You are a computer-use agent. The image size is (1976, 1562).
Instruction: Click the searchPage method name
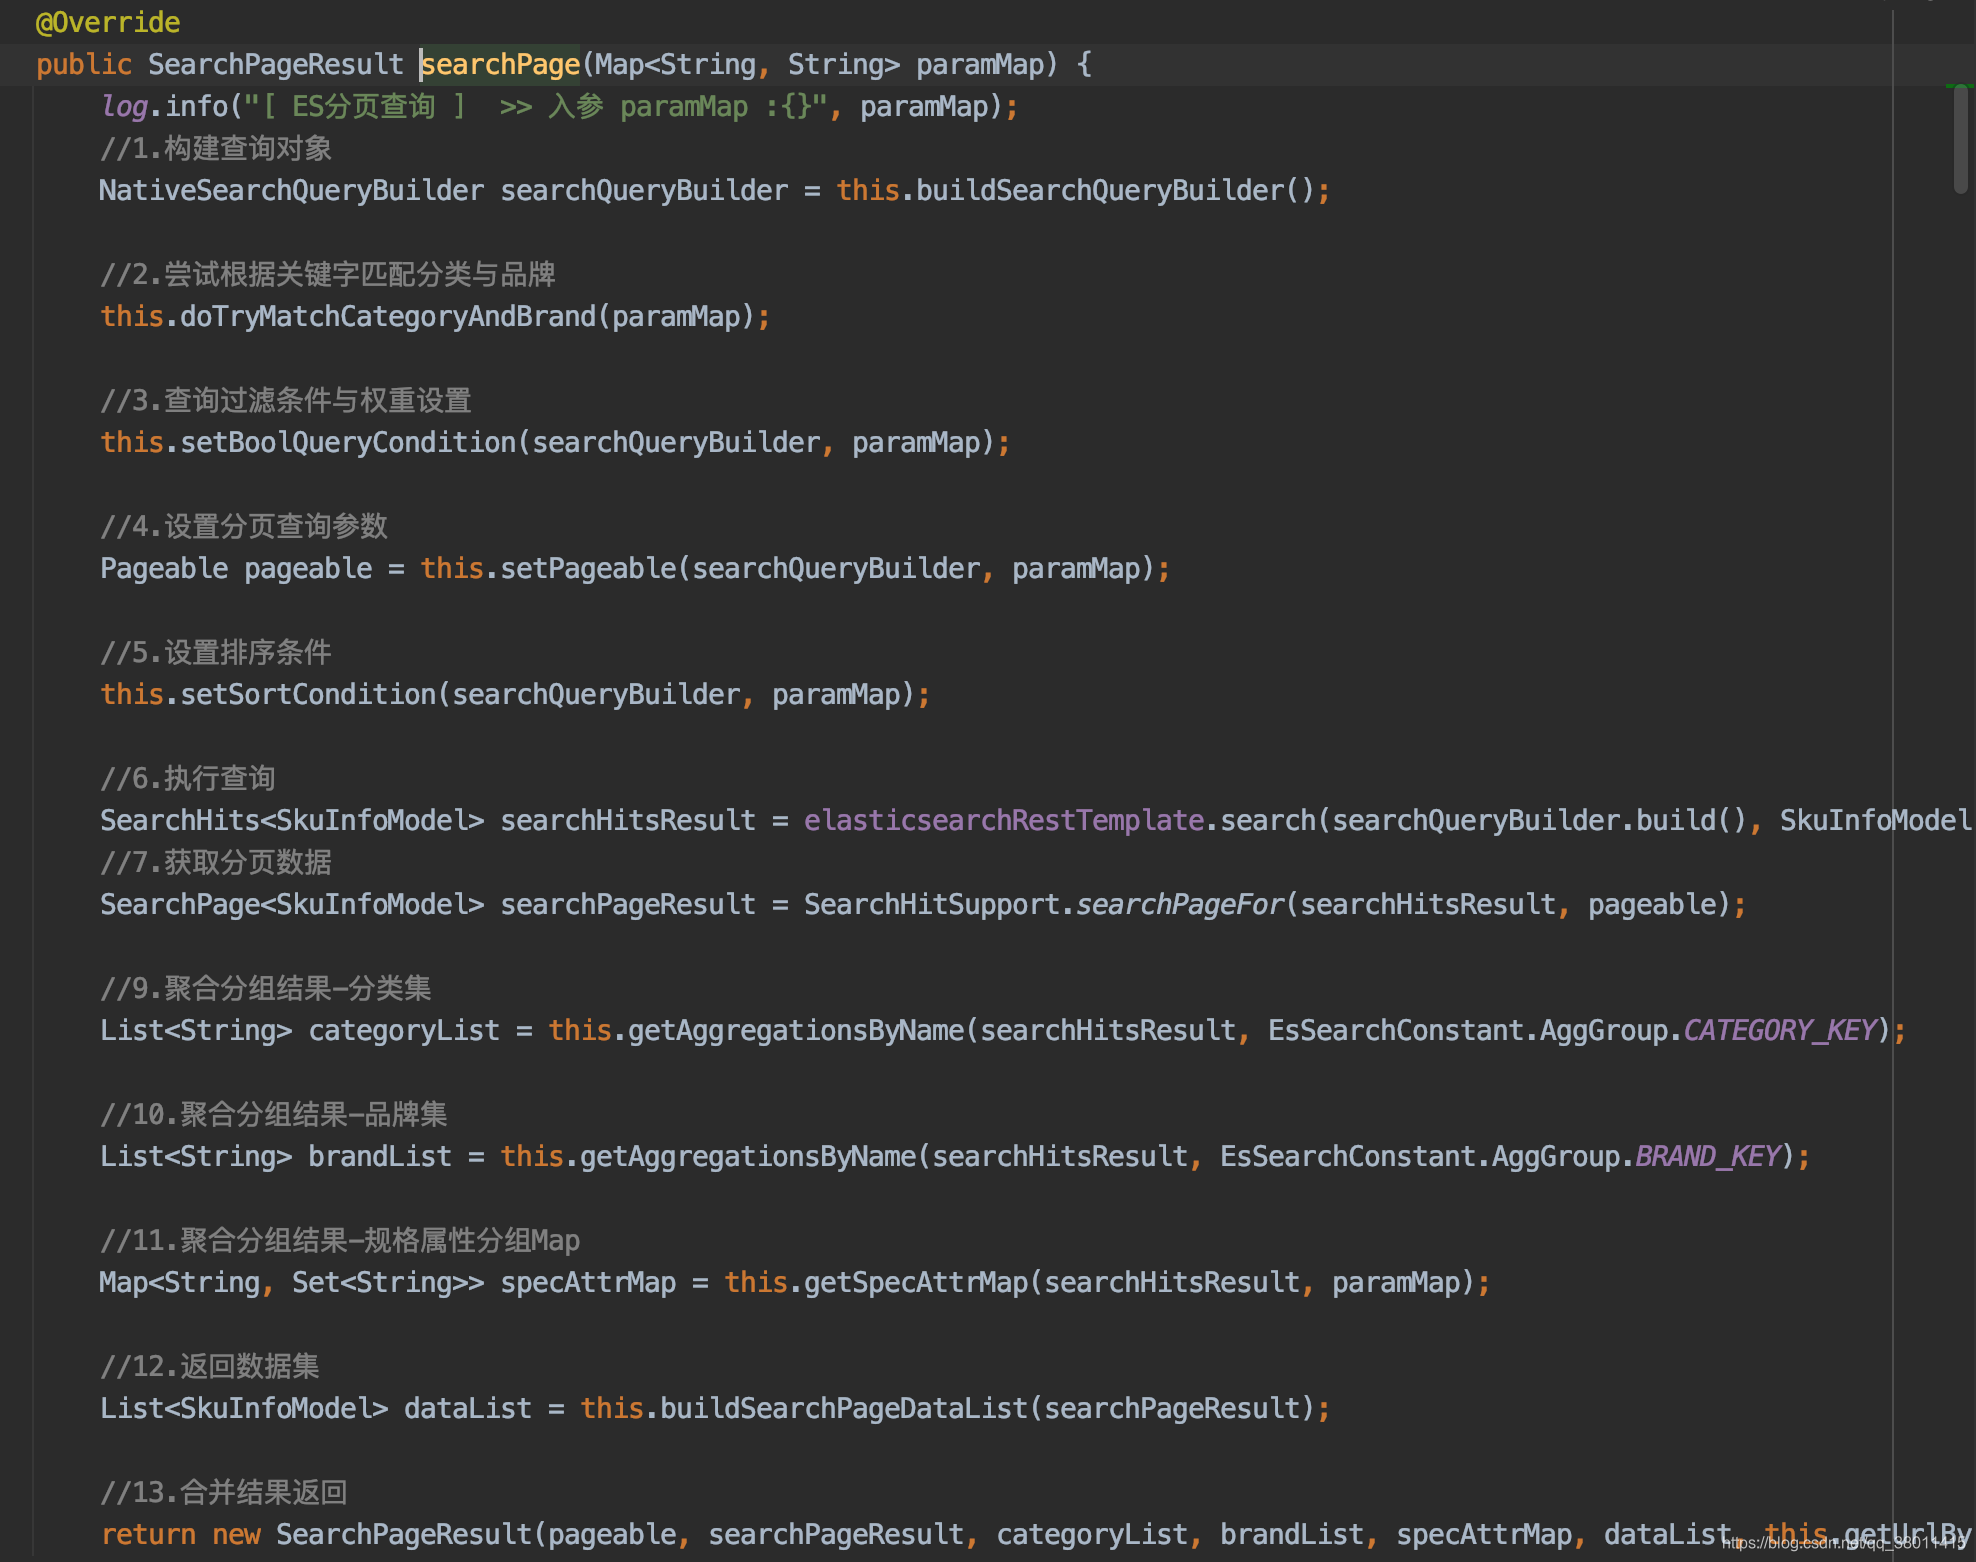500,65
